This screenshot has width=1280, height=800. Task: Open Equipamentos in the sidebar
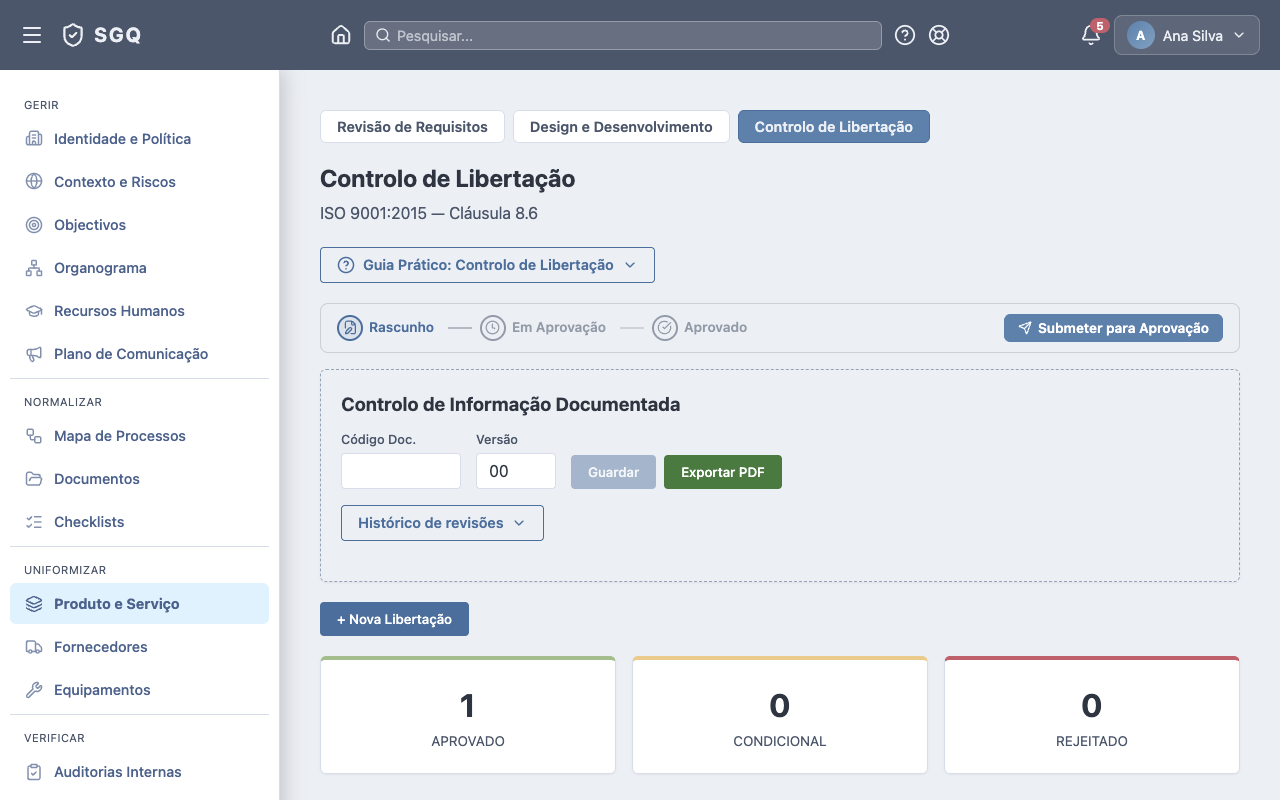[139, 690]
